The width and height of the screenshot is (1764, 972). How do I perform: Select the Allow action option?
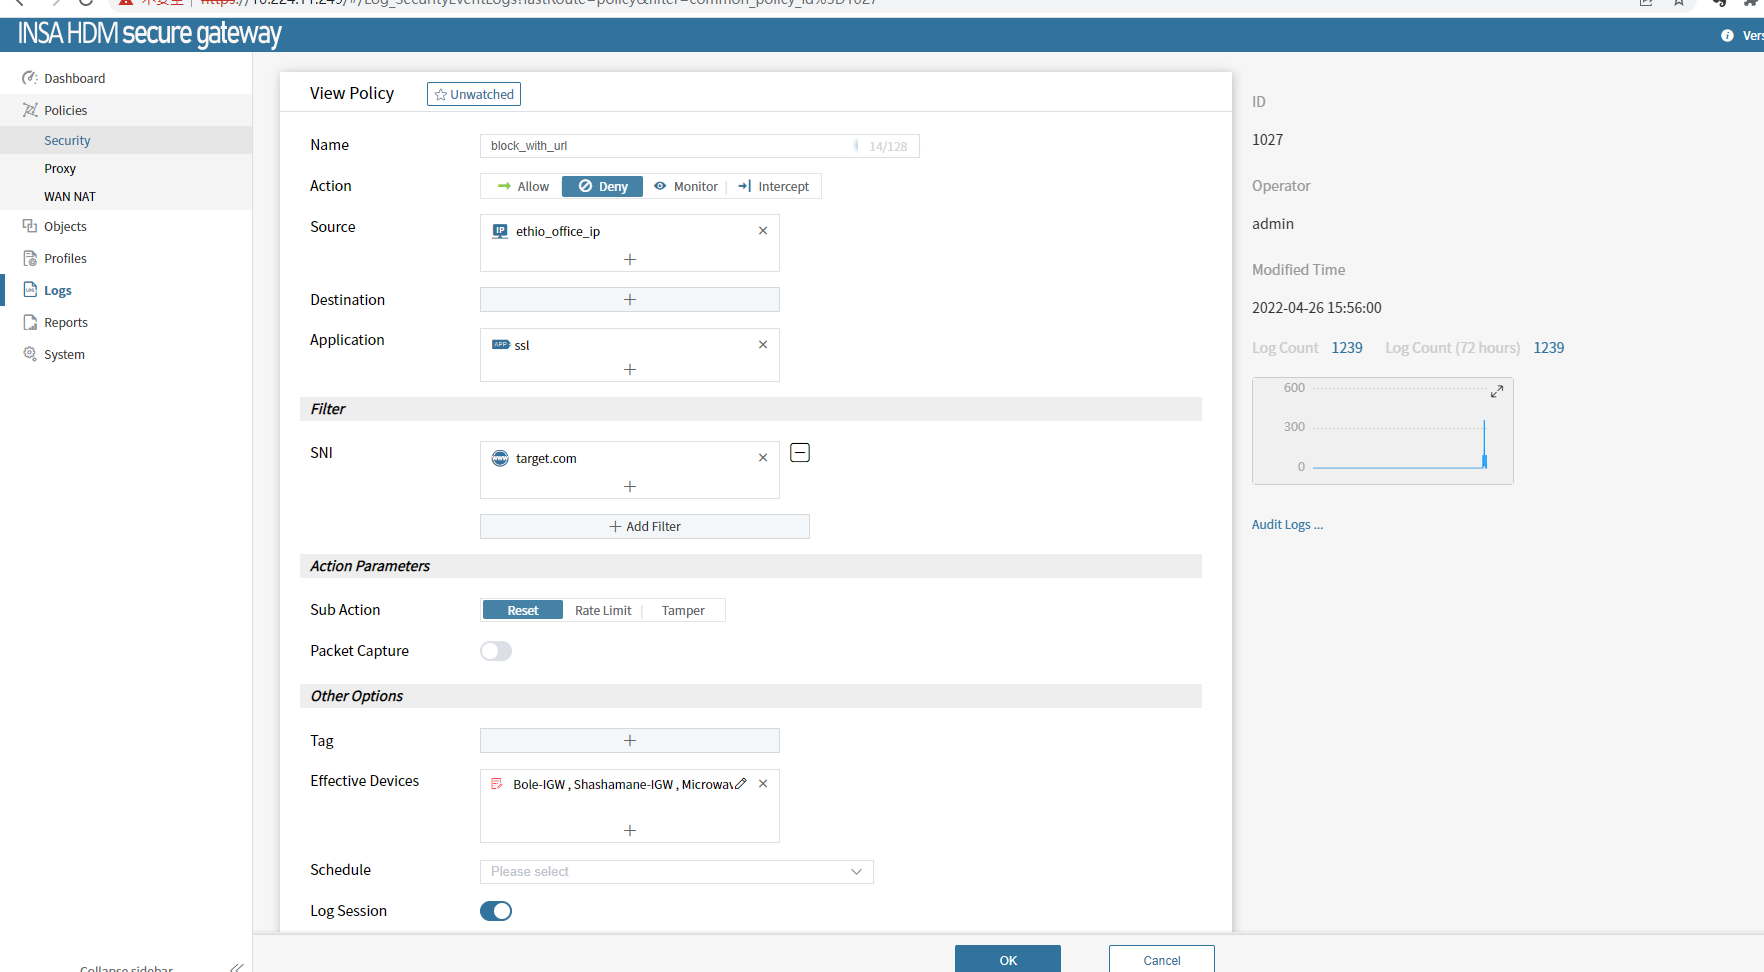pos(523,187)
